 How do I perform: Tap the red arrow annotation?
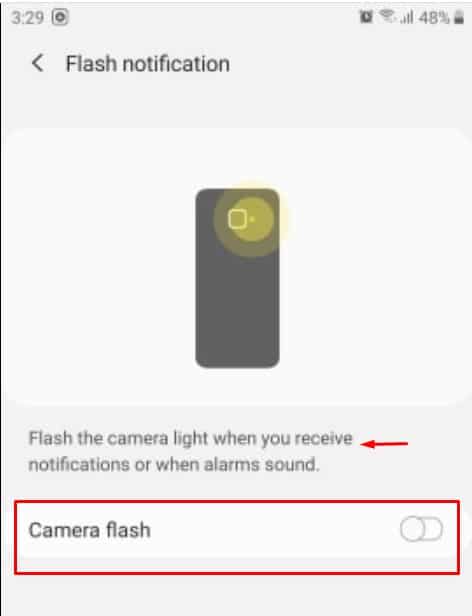click(x=384, y=444)
